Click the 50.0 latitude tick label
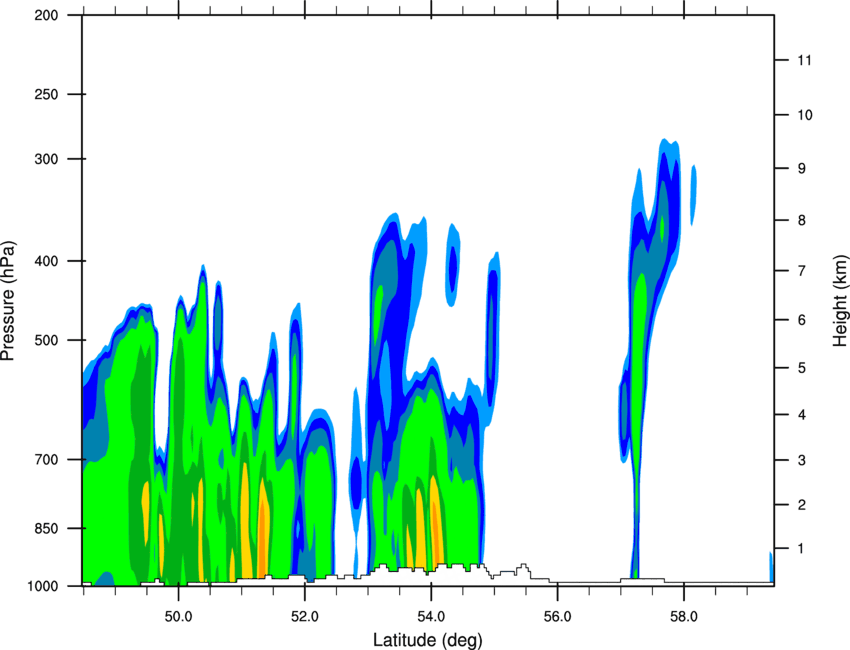850x650 pixels. (x=178, y=617)
